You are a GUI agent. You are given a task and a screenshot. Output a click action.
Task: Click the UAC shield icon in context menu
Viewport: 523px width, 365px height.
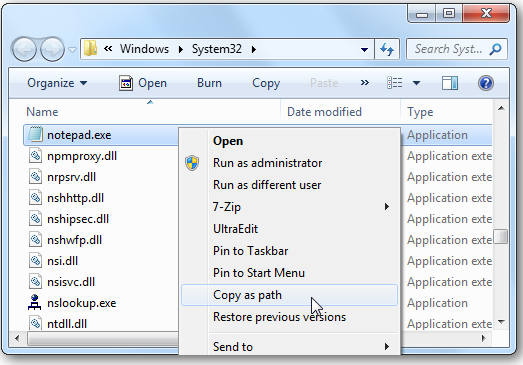[x=192, y=163]
